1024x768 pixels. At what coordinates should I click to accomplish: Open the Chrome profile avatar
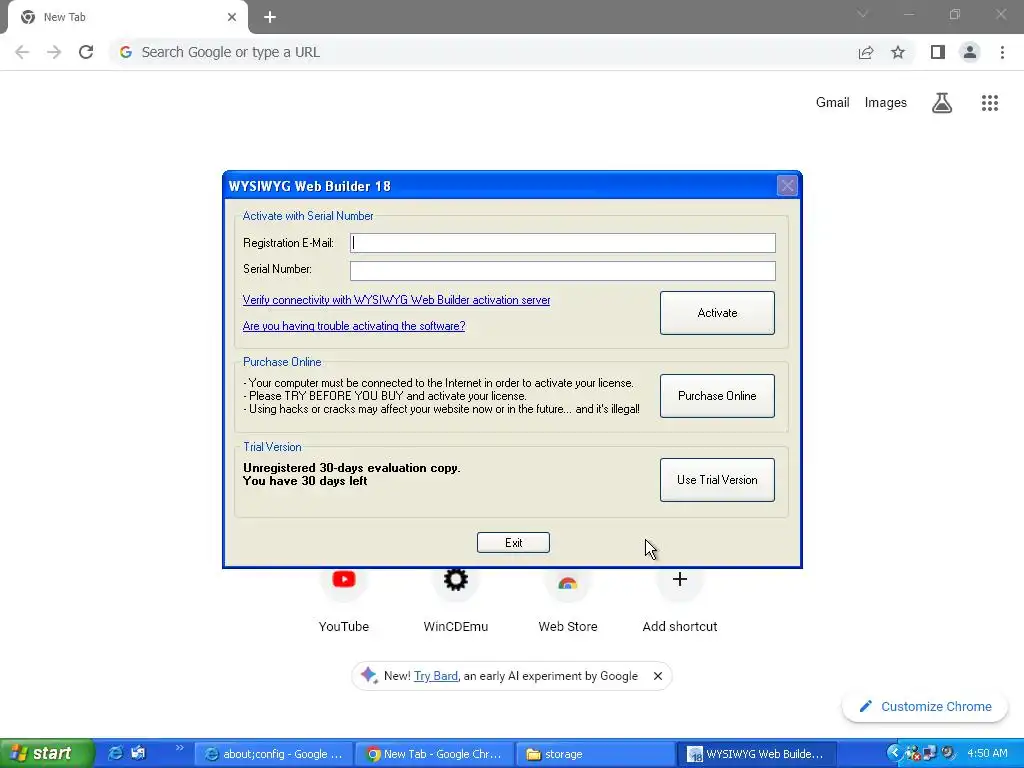[x=970, y=52]
